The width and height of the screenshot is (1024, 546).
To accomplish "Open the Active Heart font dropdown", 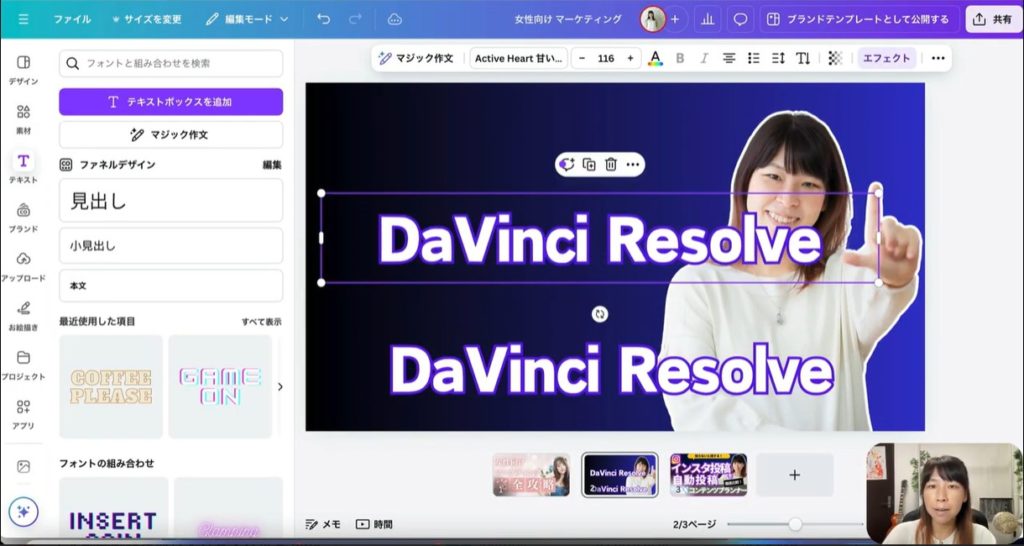I will (519, 58).
